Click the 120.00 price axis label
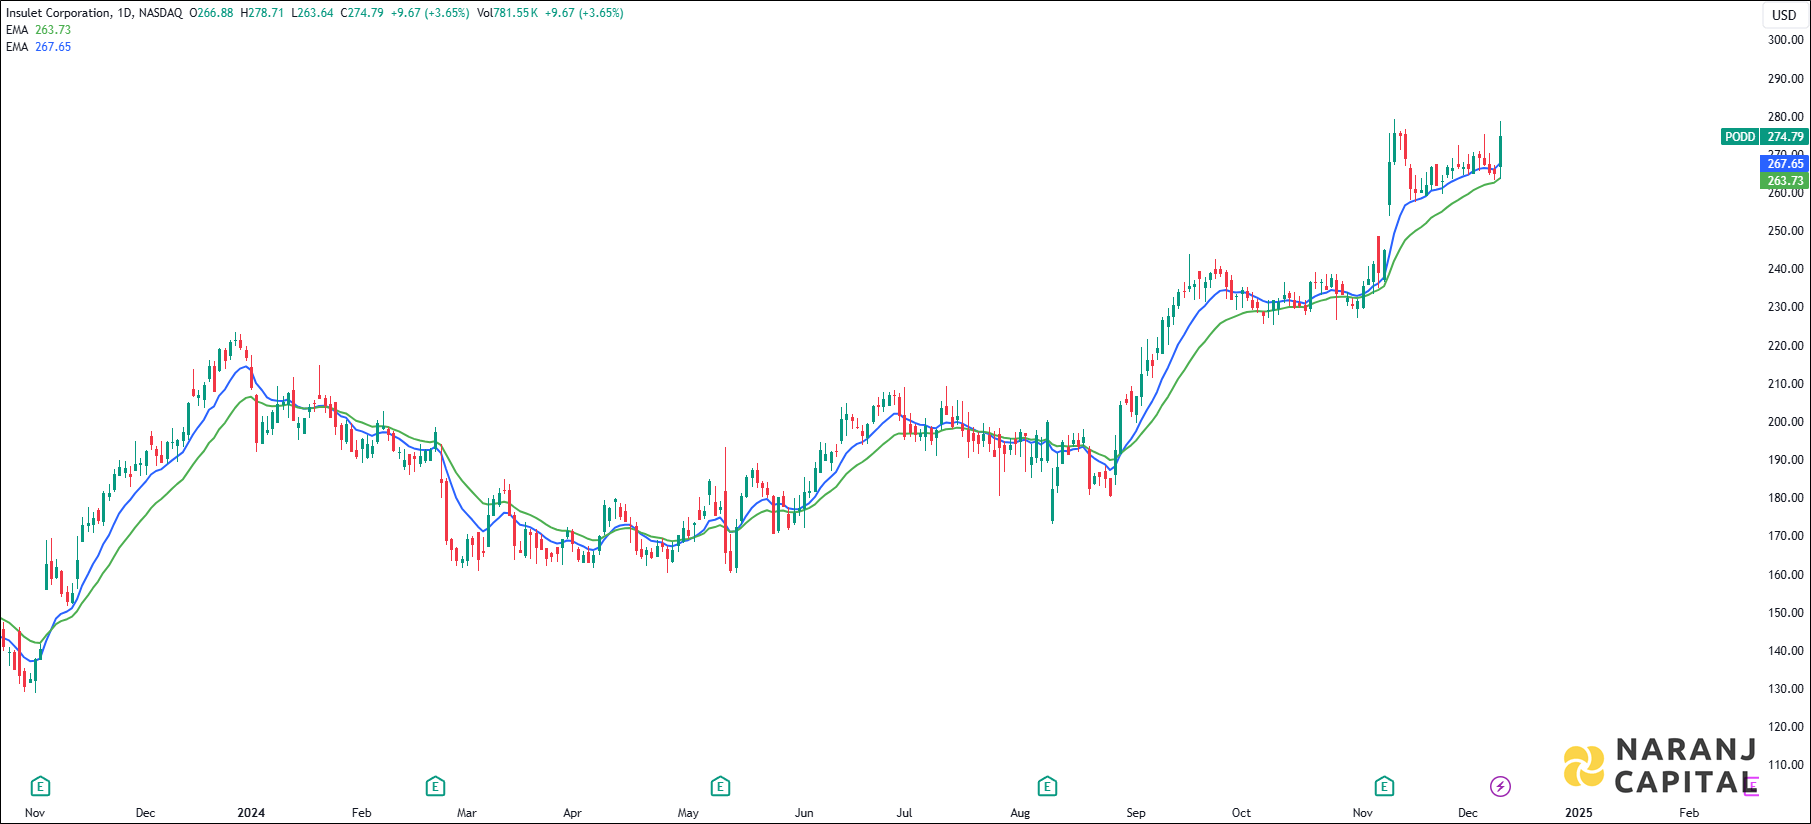Image resolution: width=1811 pixels, height=824 pixels. 1785,727
